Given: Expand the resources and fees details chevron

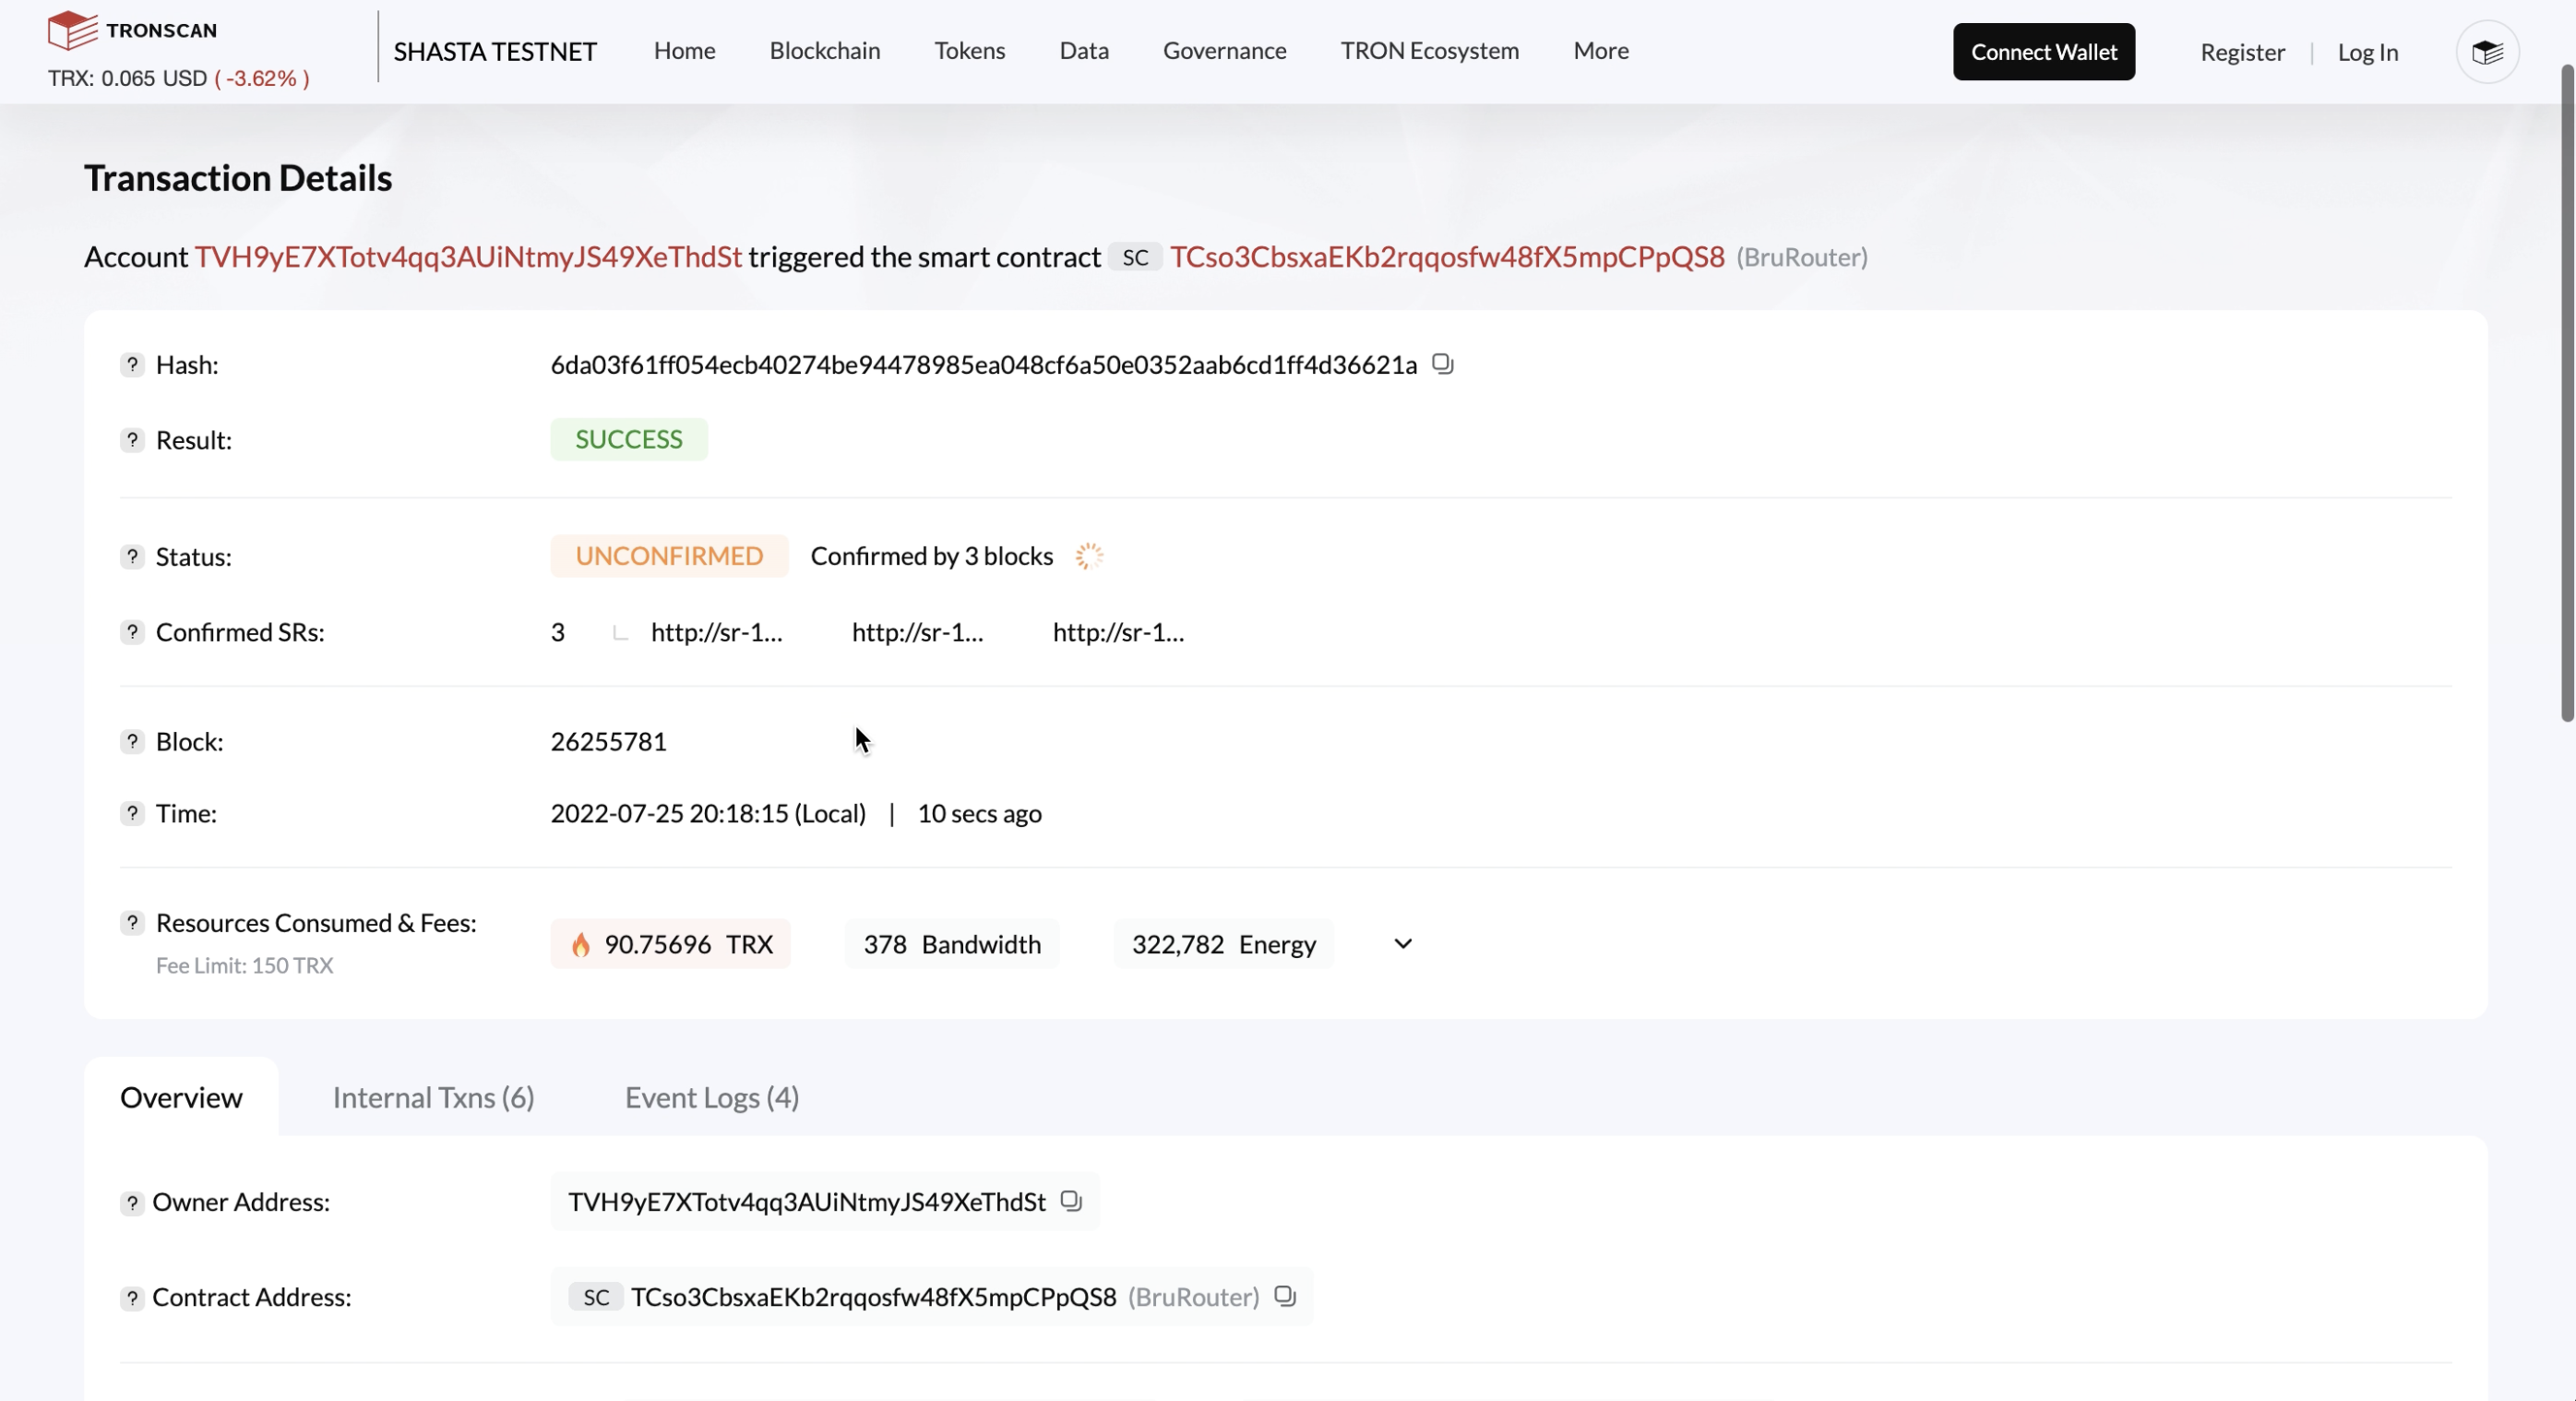Looking at the screenshot, I should (1403, 944).
